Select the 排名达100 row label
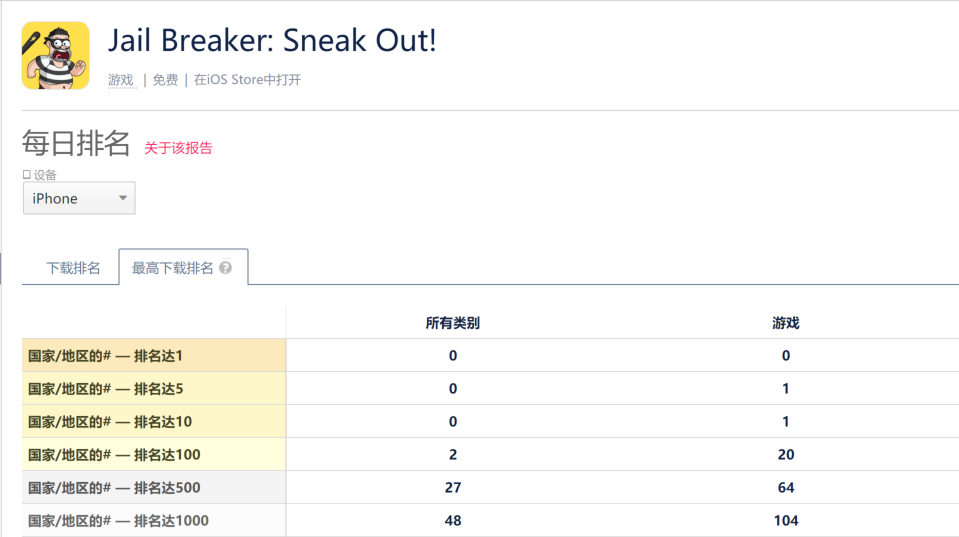 [113, 455]
